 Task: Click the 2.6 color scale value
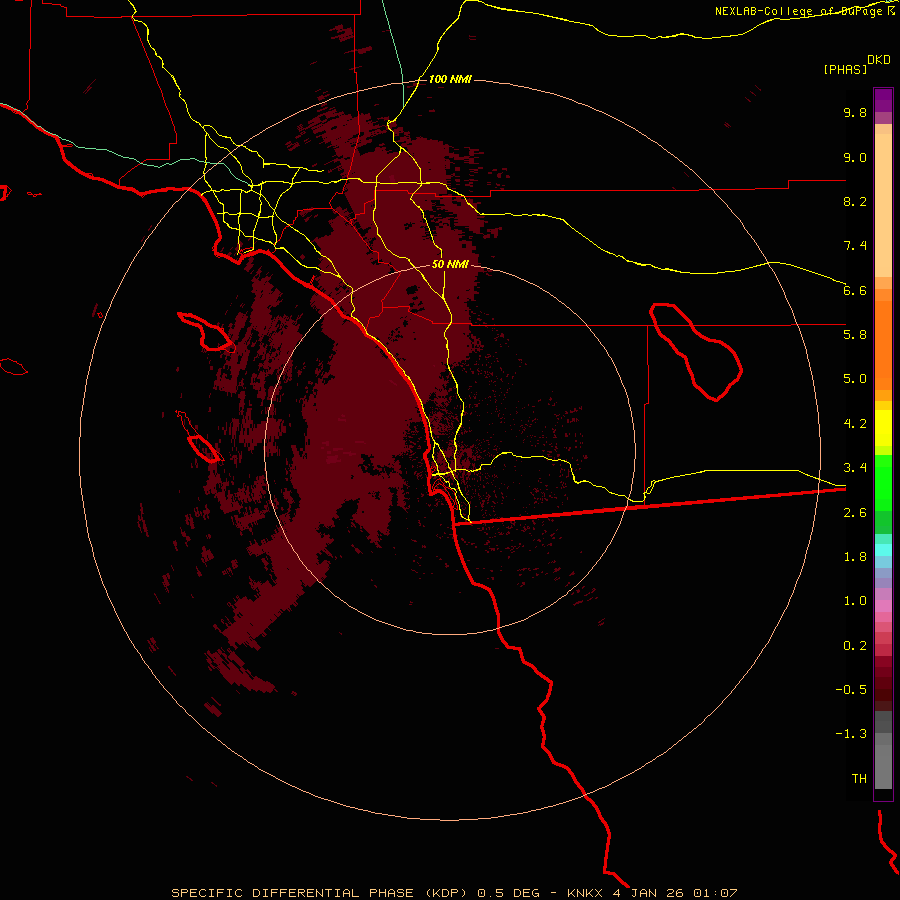tap(855, 513)
